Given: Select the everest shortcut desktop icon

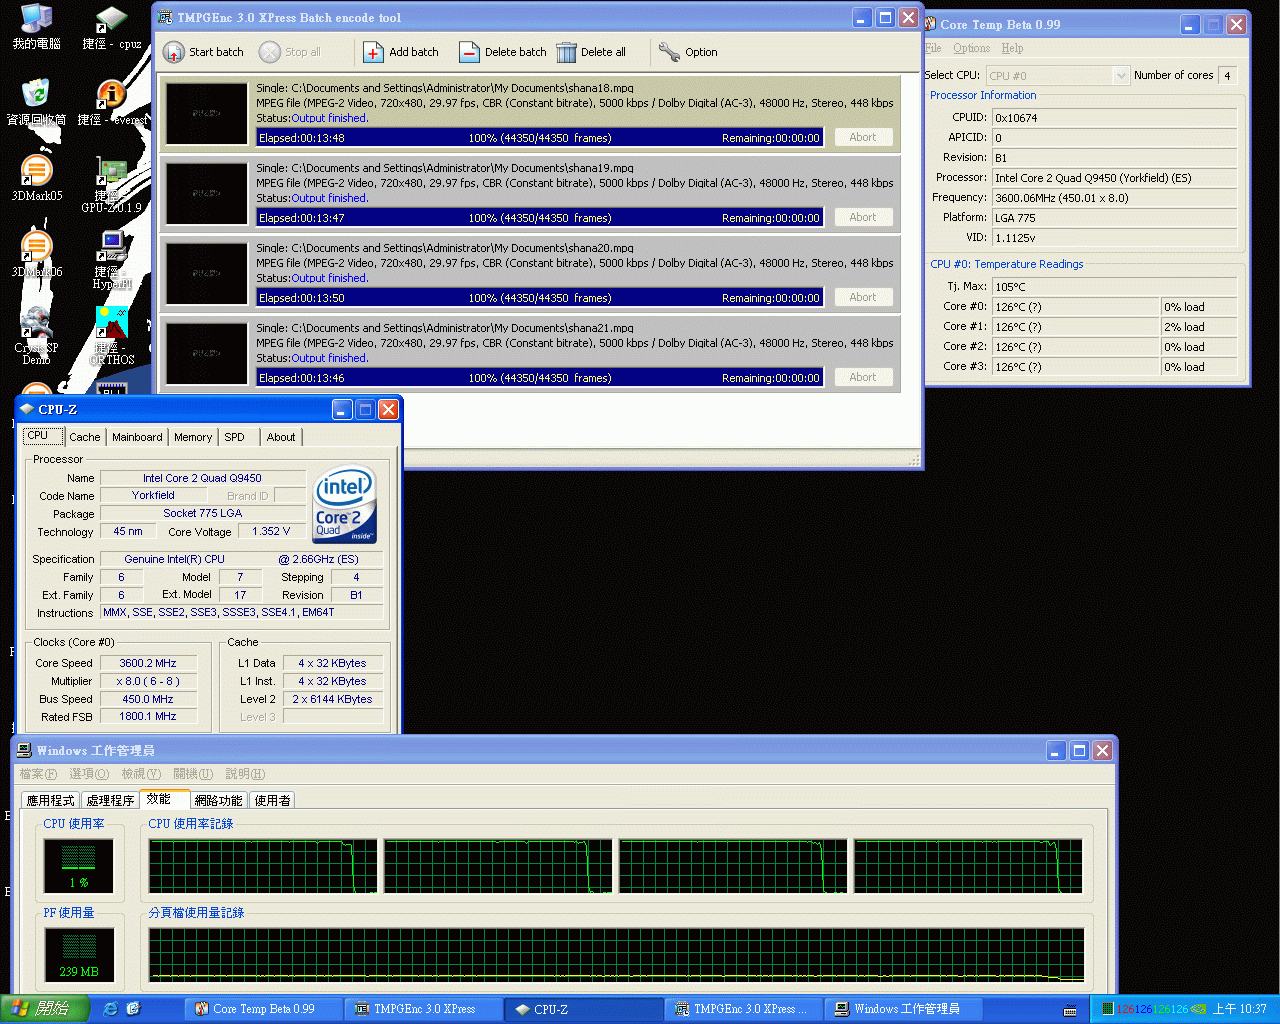Looking at the screenshot, I should coord(111,103).
